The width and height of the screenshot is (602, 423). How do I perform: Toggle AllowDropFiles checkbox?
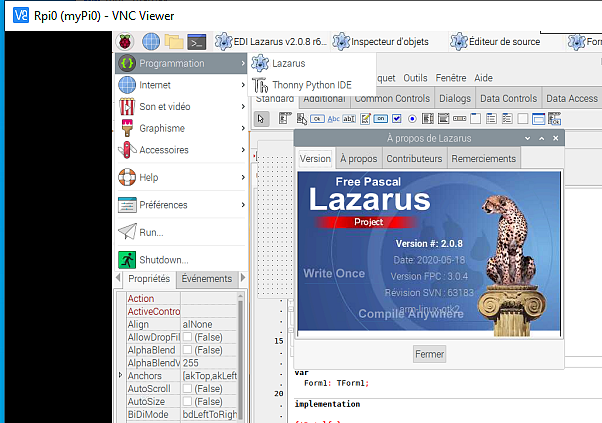(187, 337)
